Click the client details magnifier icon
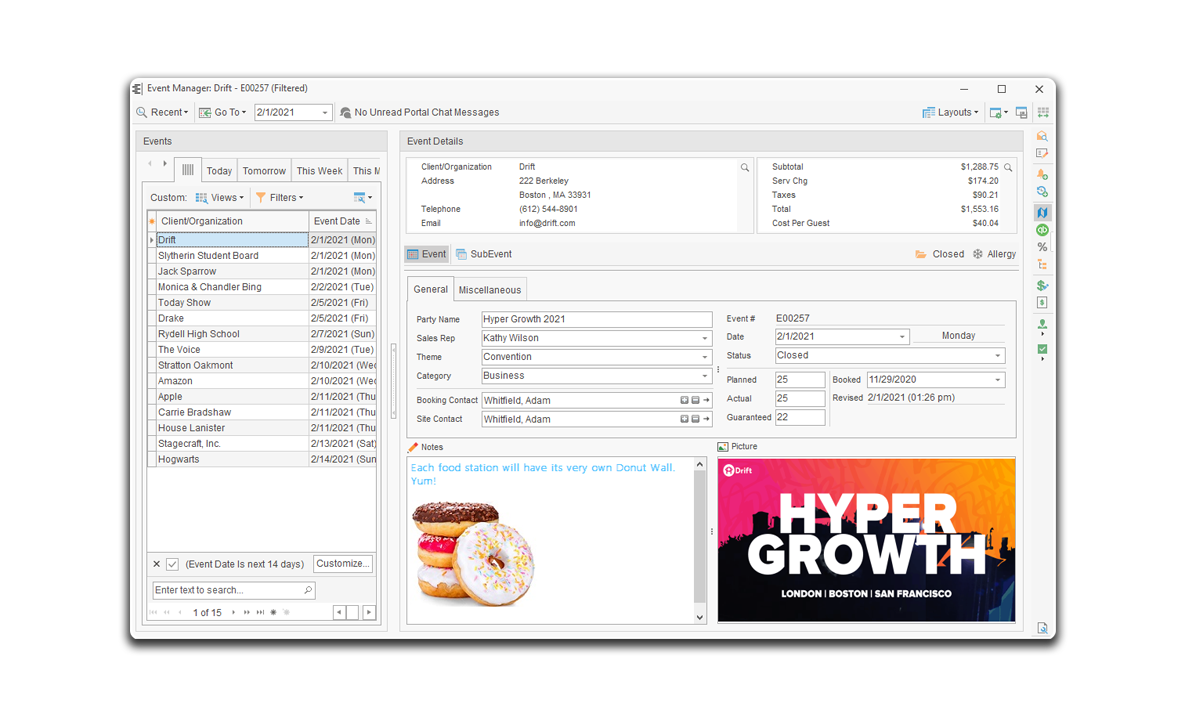The width and height of the screenshot is (1186, 717). coord(745,168)
